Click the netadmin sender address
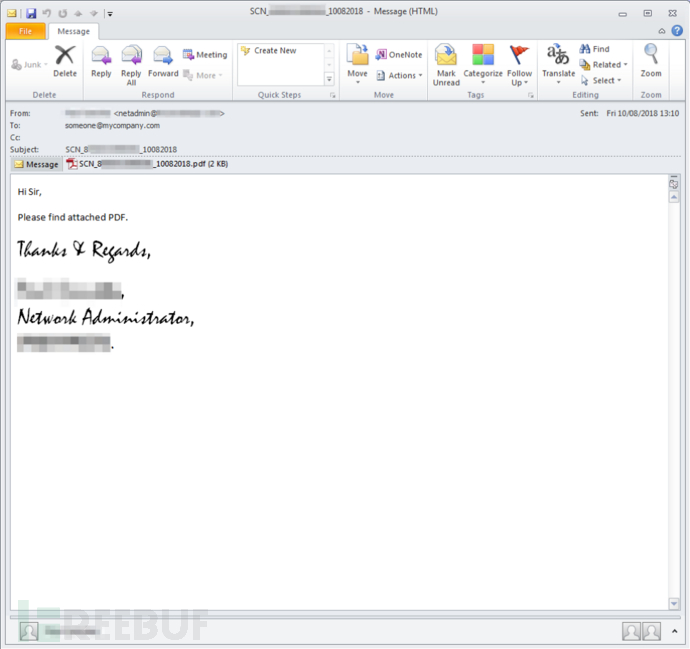The image size is (690, 649). (169, 114)
